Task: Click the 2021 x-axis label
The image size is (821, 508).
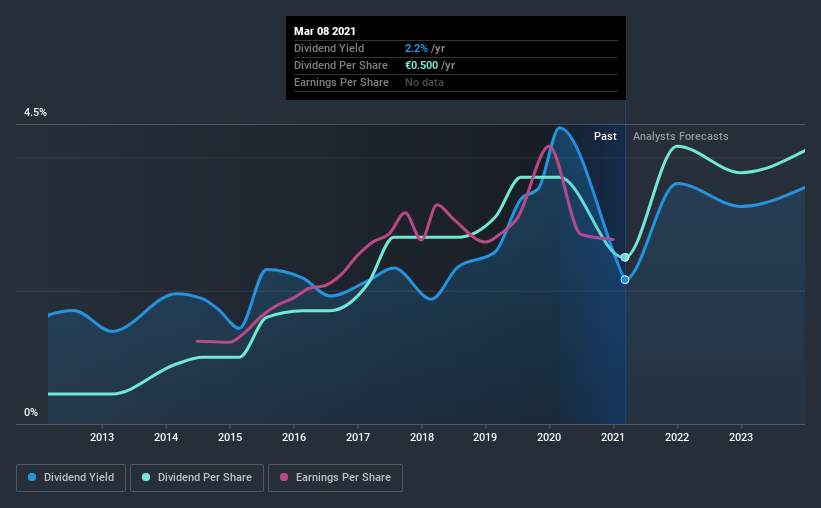Action: point(613,437)
